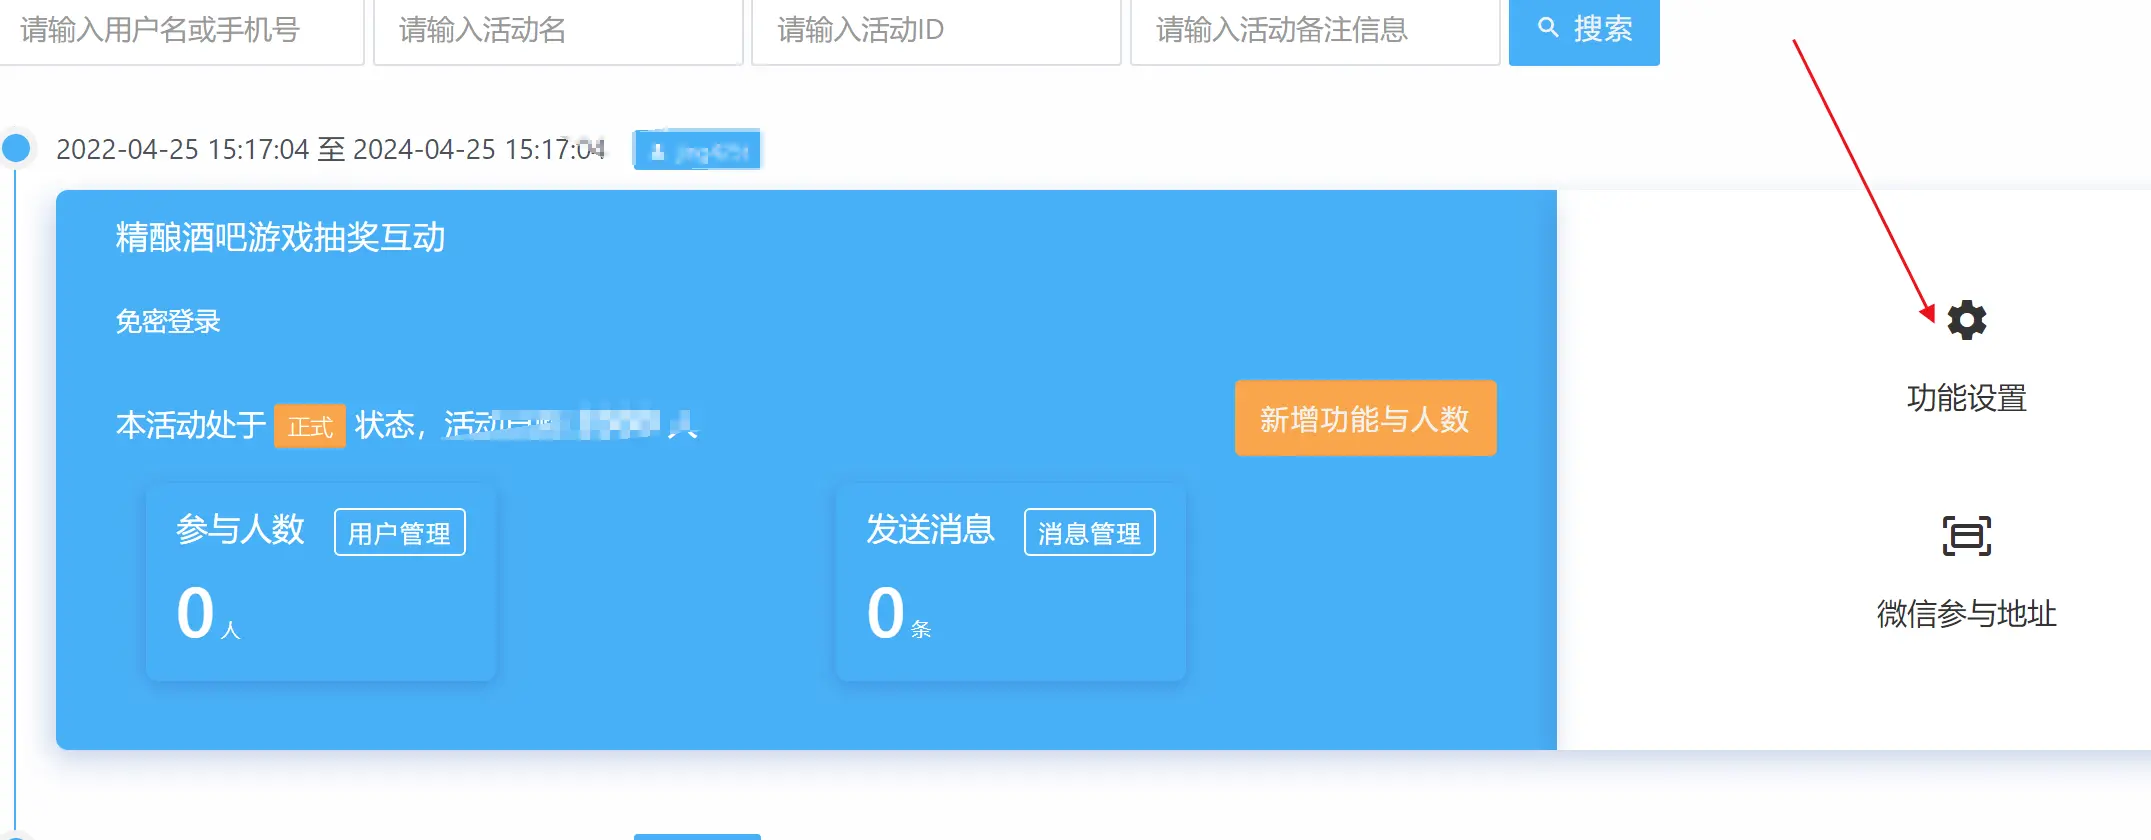Image resolution: width=2151 pixels, height=840 pixels.
Task: Click the activity title 精酿酒吧游戏抽奖互动
Action: click(x=280, y=238)
